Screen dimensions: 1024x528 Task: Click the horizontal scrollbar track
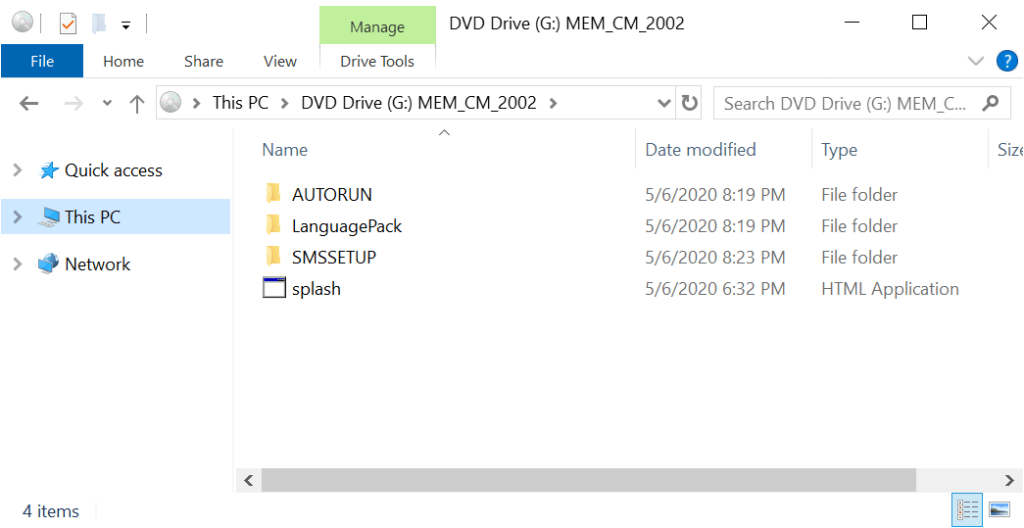950,480
